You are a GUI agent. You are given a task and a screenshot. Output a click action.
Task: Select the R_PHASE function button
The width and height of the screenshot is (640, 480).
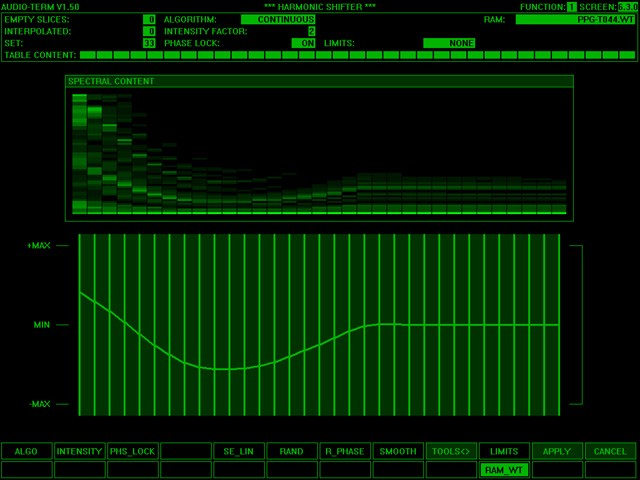coord(345,451)
